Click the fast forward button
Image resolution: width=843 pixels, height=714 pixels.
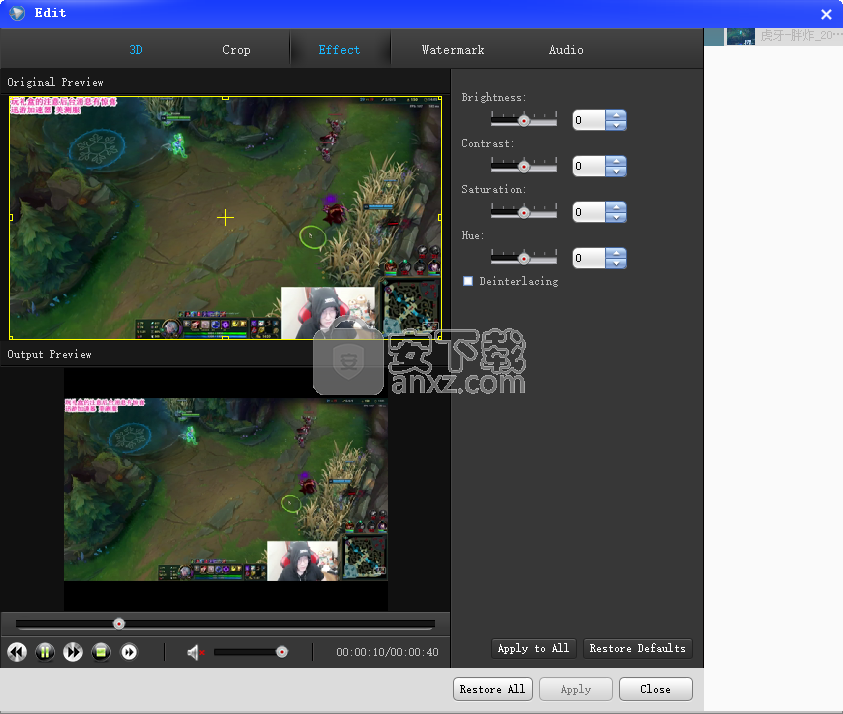[x=73, y=652]
